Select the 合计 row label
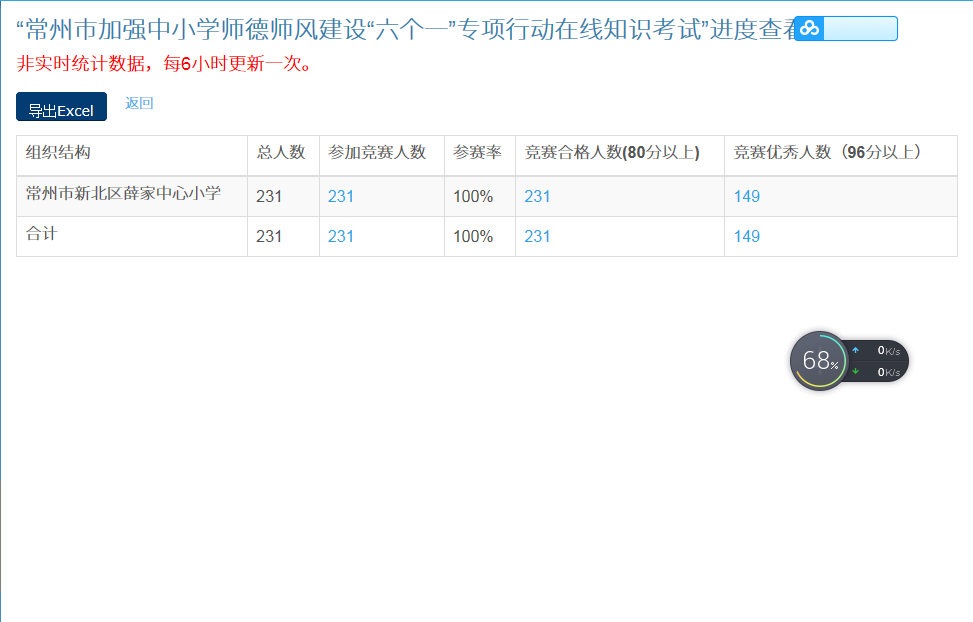 tap(42, 233)
